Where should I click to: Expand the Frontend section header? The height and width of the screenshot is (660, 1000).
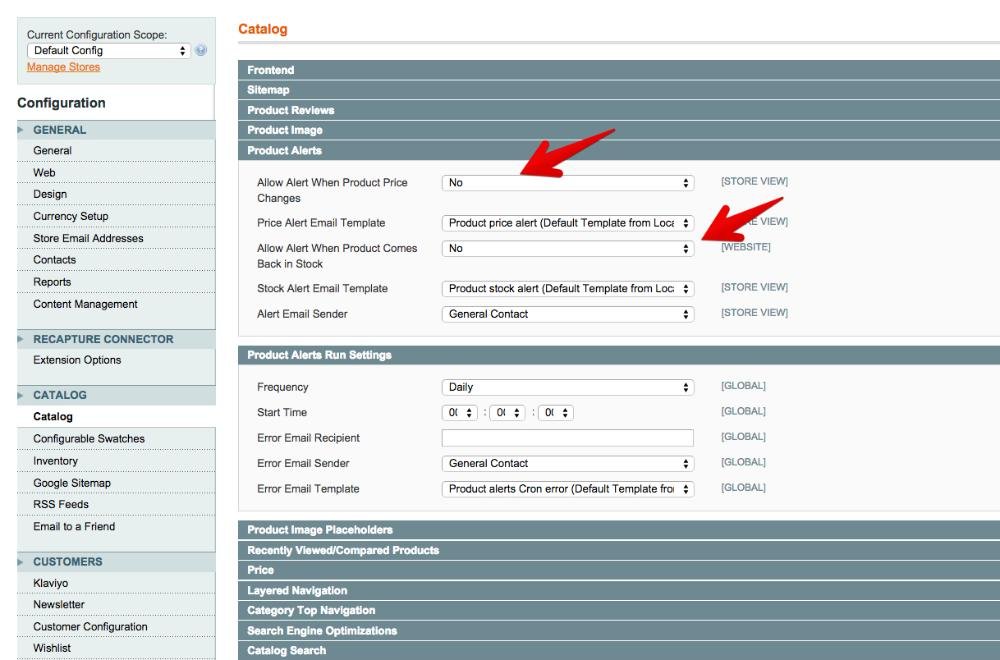coord(618,70)
